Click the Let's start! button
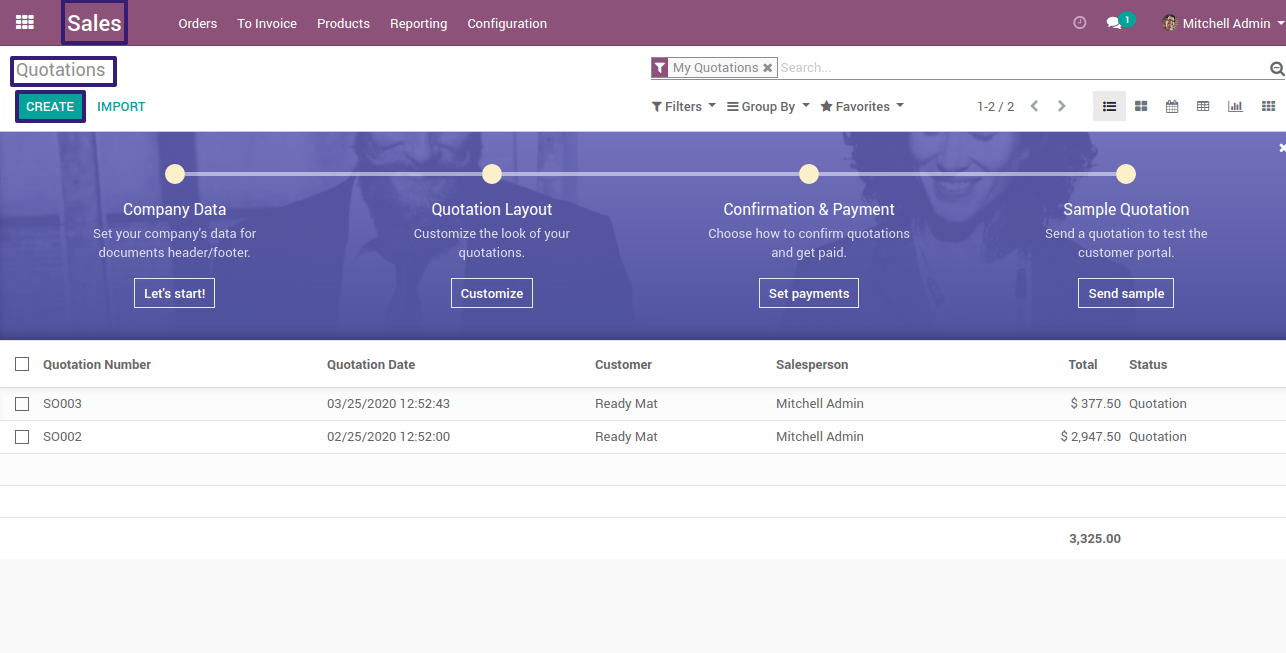 pyautogui.click(x=174, y=293)
